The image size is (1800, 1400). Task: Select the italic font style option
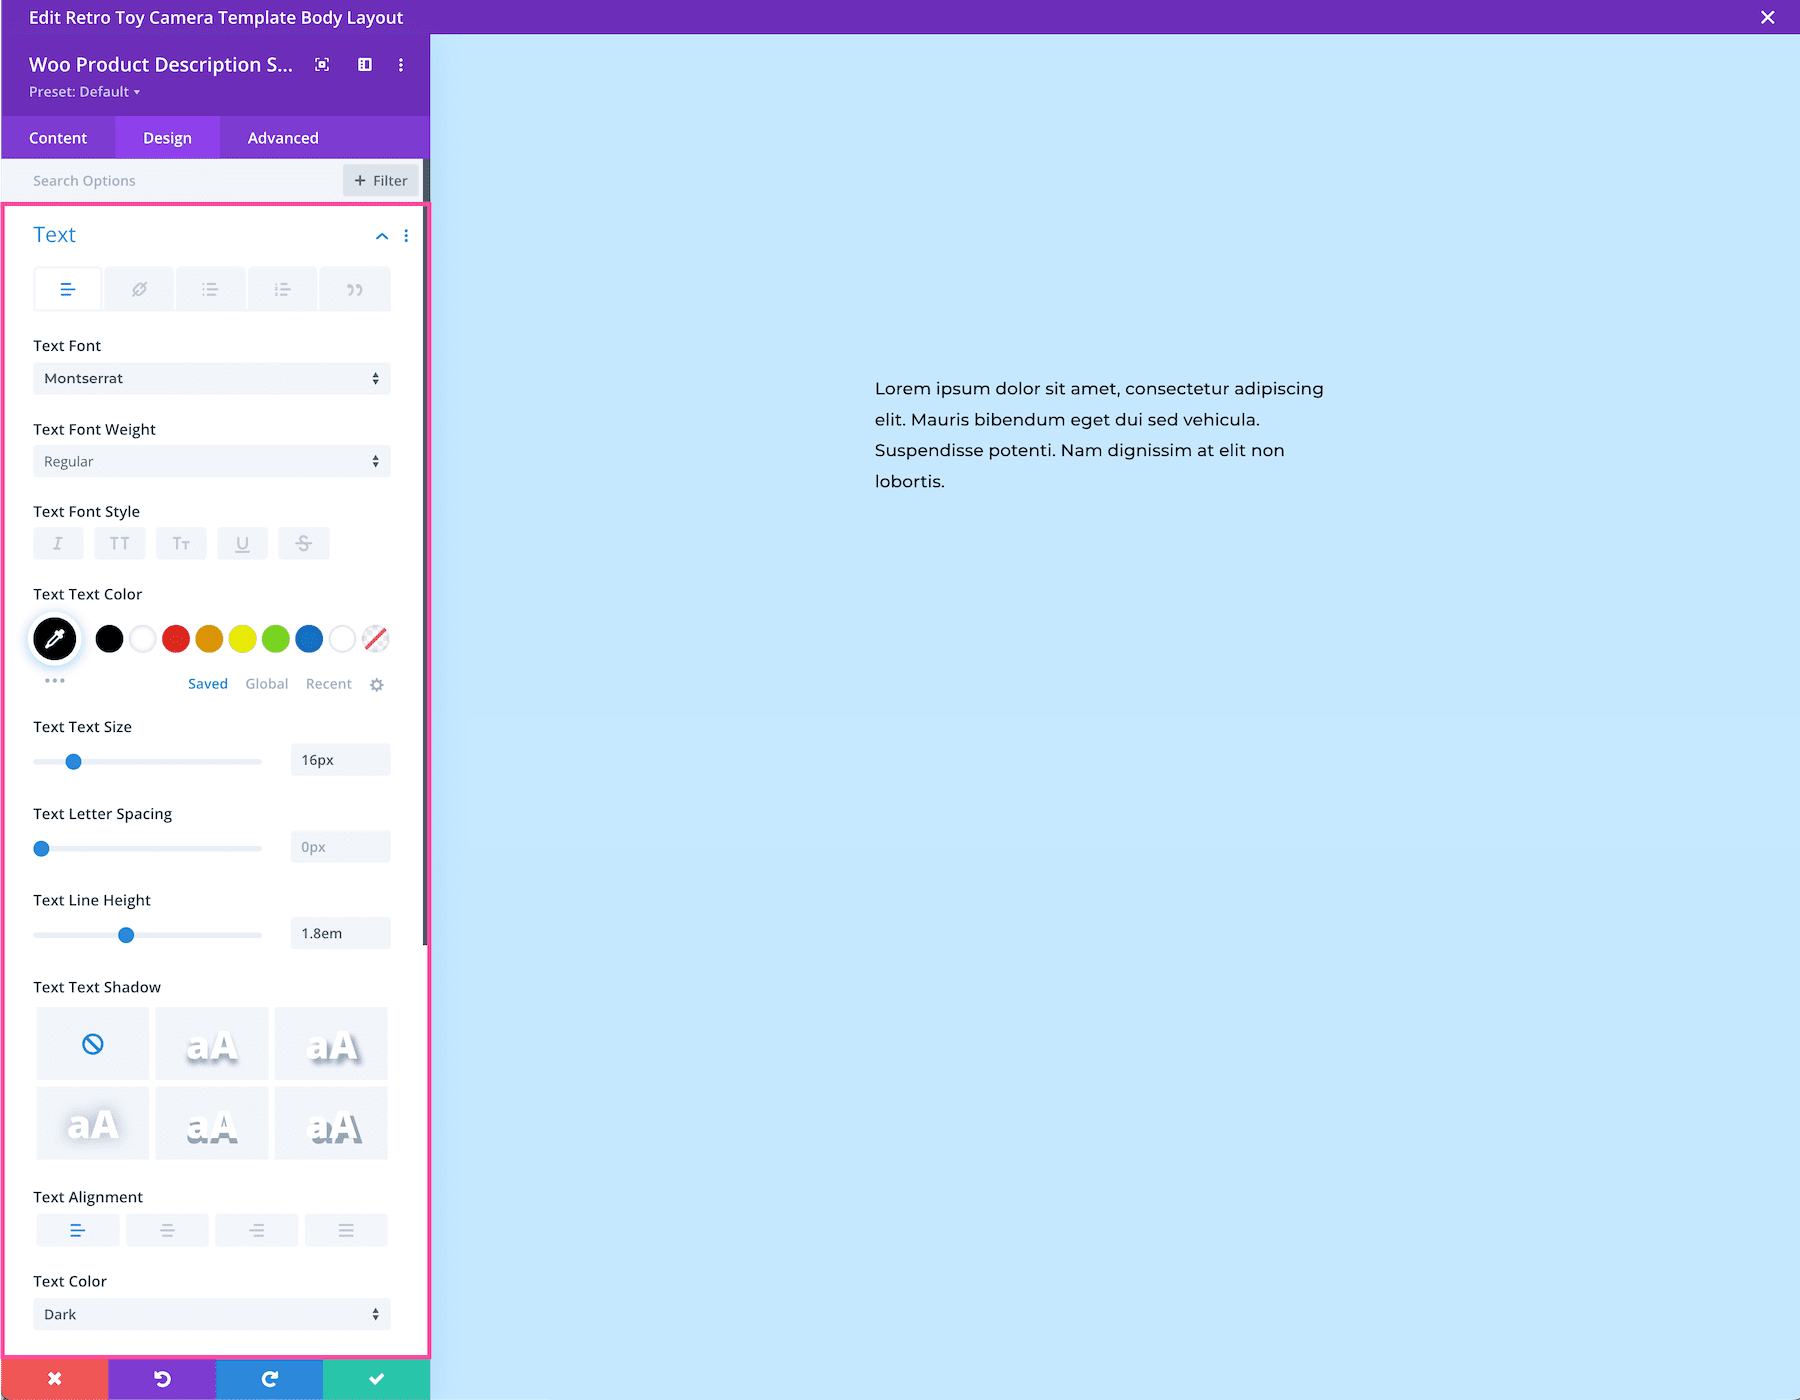tap(58, 543)
